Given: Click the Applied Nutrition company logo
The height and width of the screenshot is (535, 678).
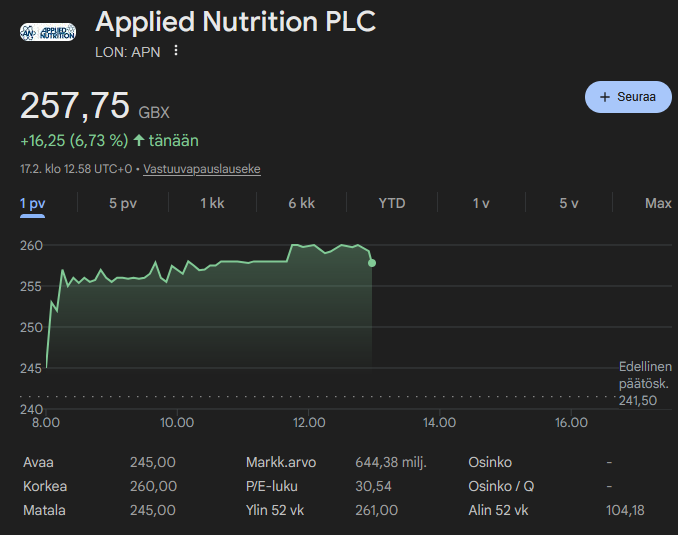Looking at the screenshot, I should click(x=48, y=31).
